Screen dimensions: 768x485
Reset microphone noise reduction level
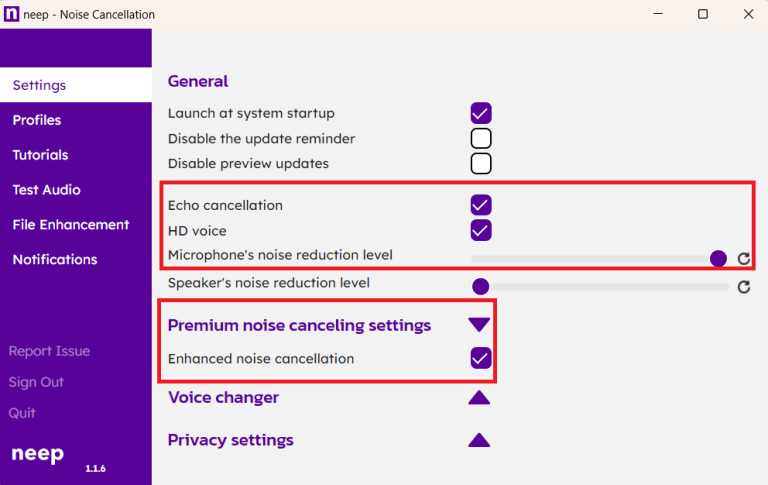(743, 259)
